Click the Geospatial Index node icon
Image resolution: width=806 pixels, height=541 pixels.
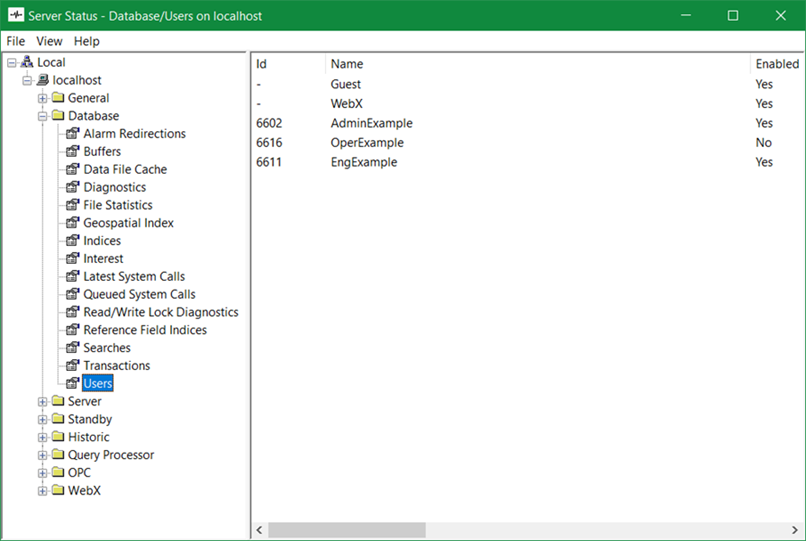[72, 223]
